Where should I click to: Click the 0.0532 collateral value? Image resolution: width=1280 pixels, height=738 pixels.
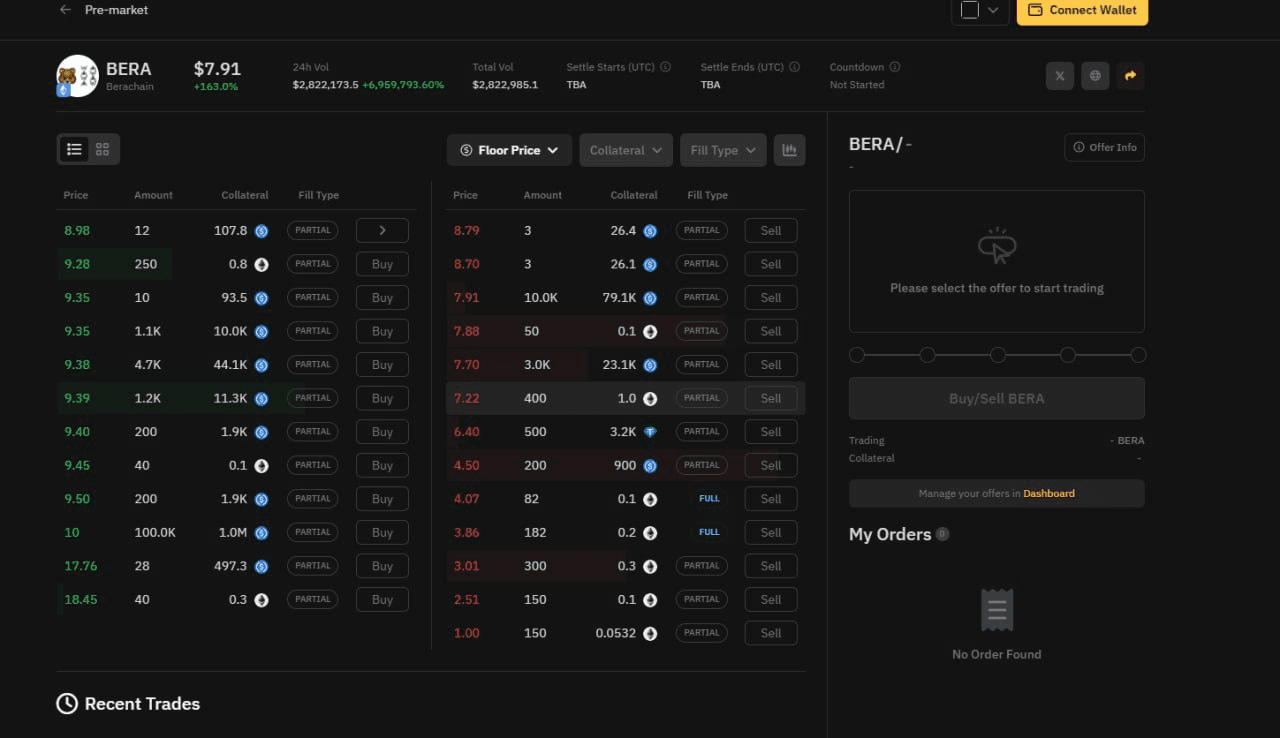click(x=616, y=633)
